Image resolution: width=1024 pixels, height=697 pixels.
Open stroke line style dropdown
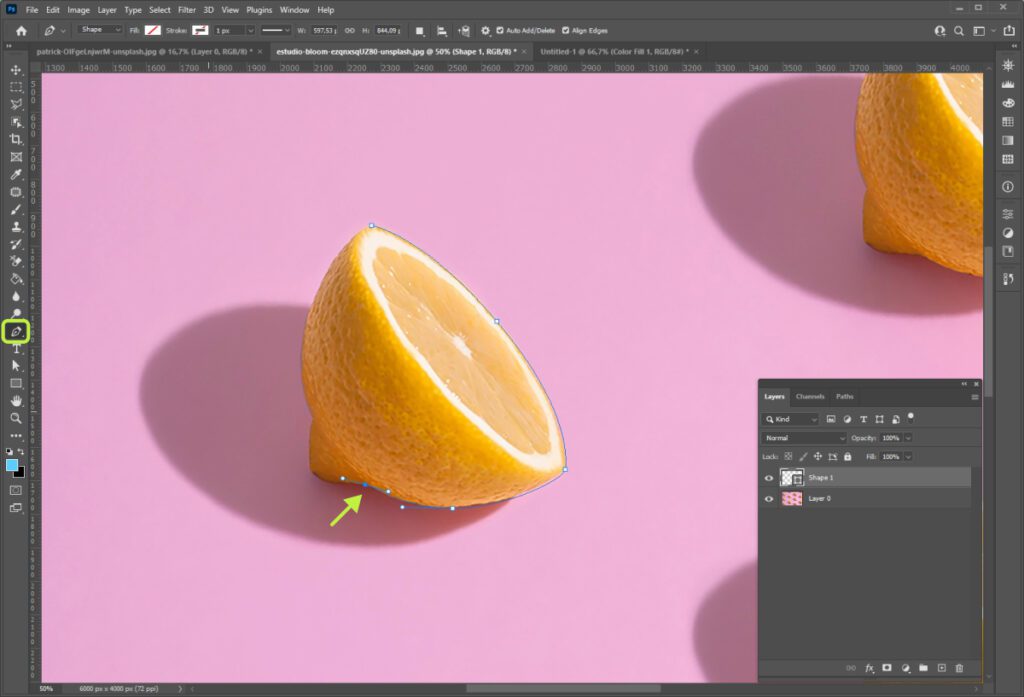click(276, 31)
